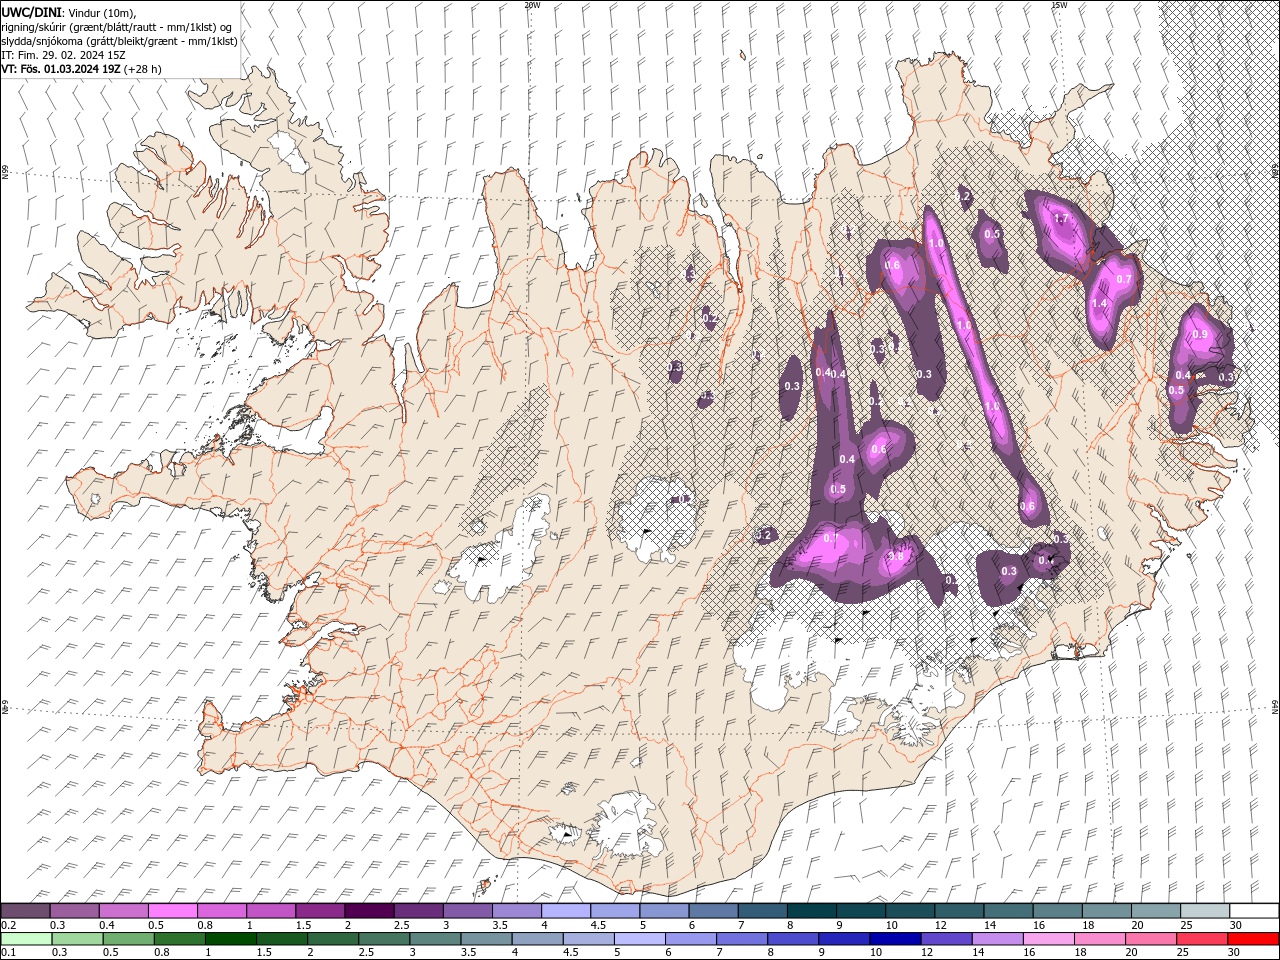
Task: Click lower legend darkest green swatch from 1 to 1.5
Action: (x=230, y=939)
